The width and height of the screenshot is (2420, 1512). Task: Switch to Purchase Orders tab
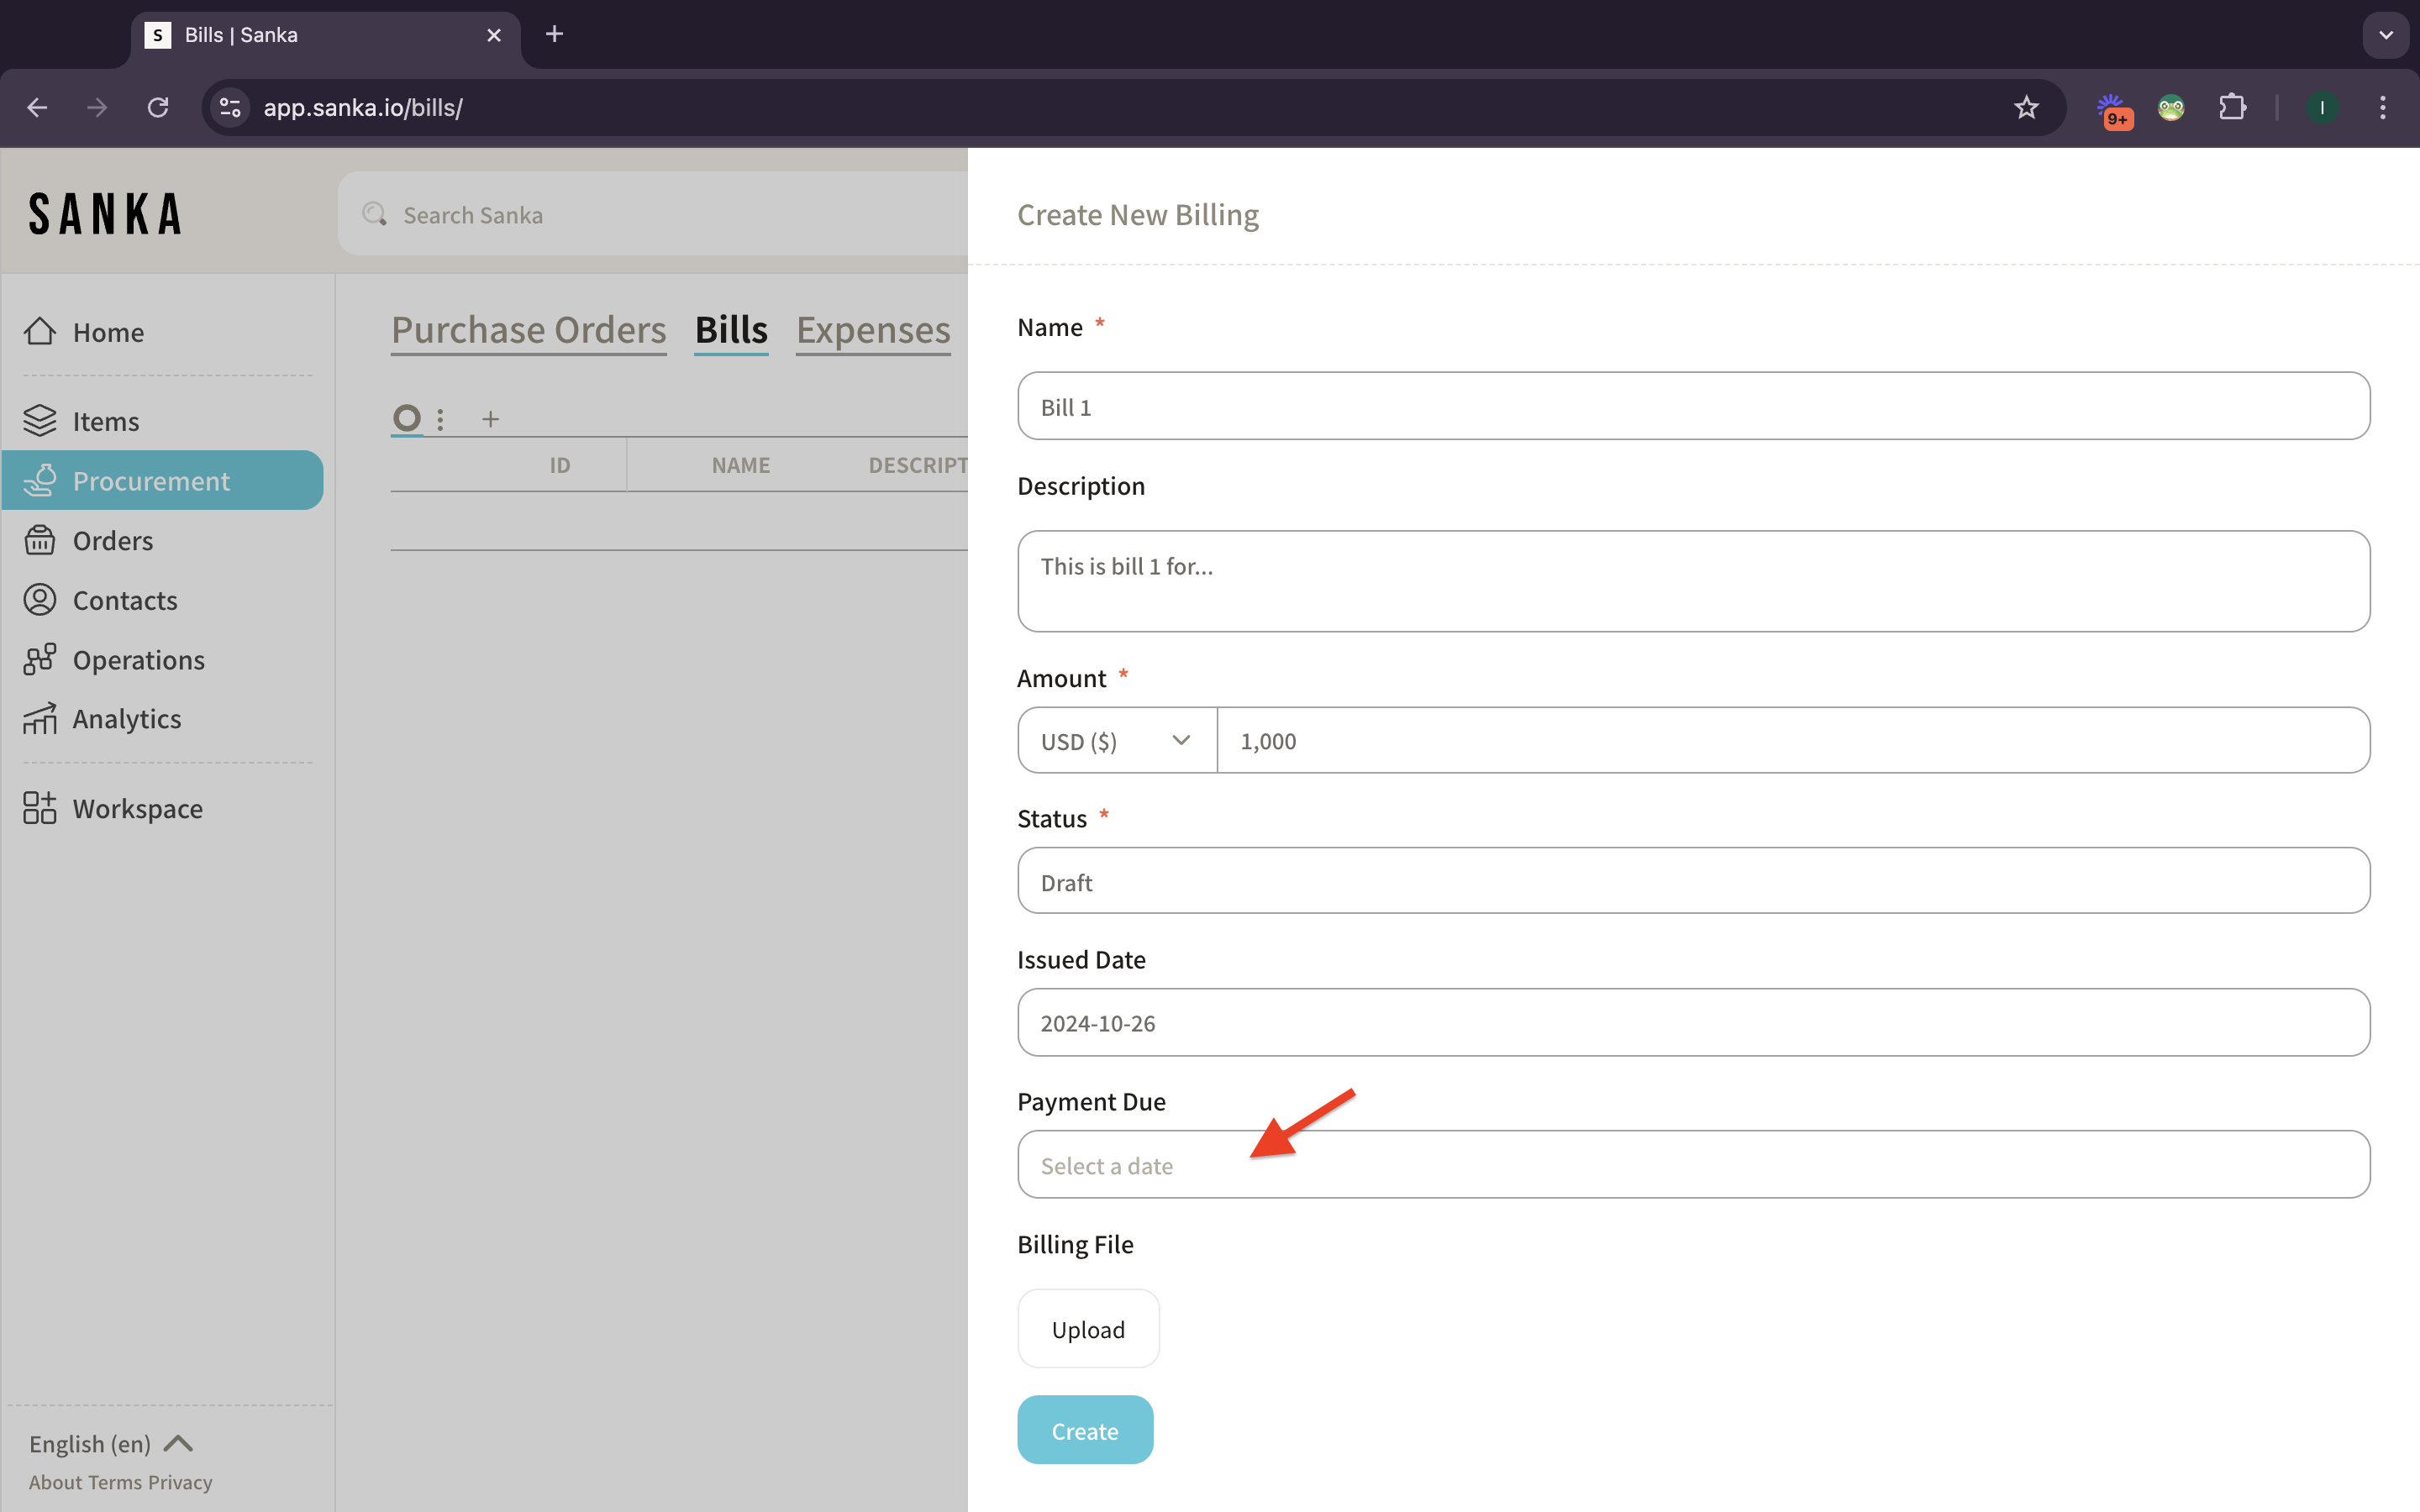pos(528,330)
